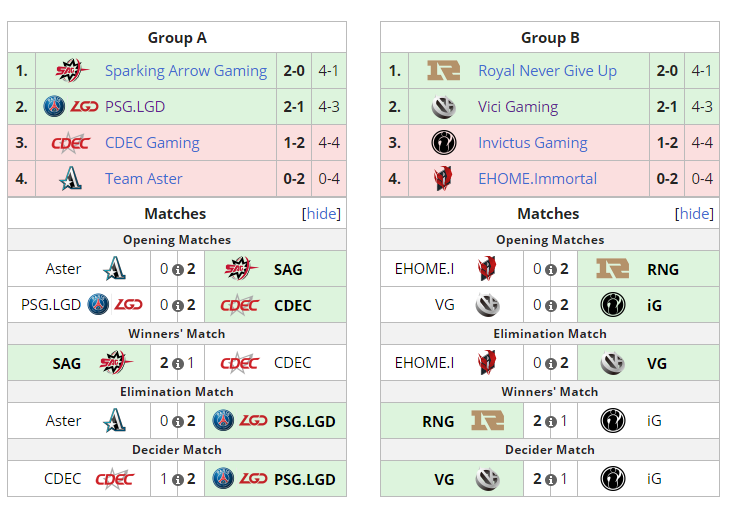
Task: Open the Royal Never Give Up team link
Action: [x=547, y=71]
